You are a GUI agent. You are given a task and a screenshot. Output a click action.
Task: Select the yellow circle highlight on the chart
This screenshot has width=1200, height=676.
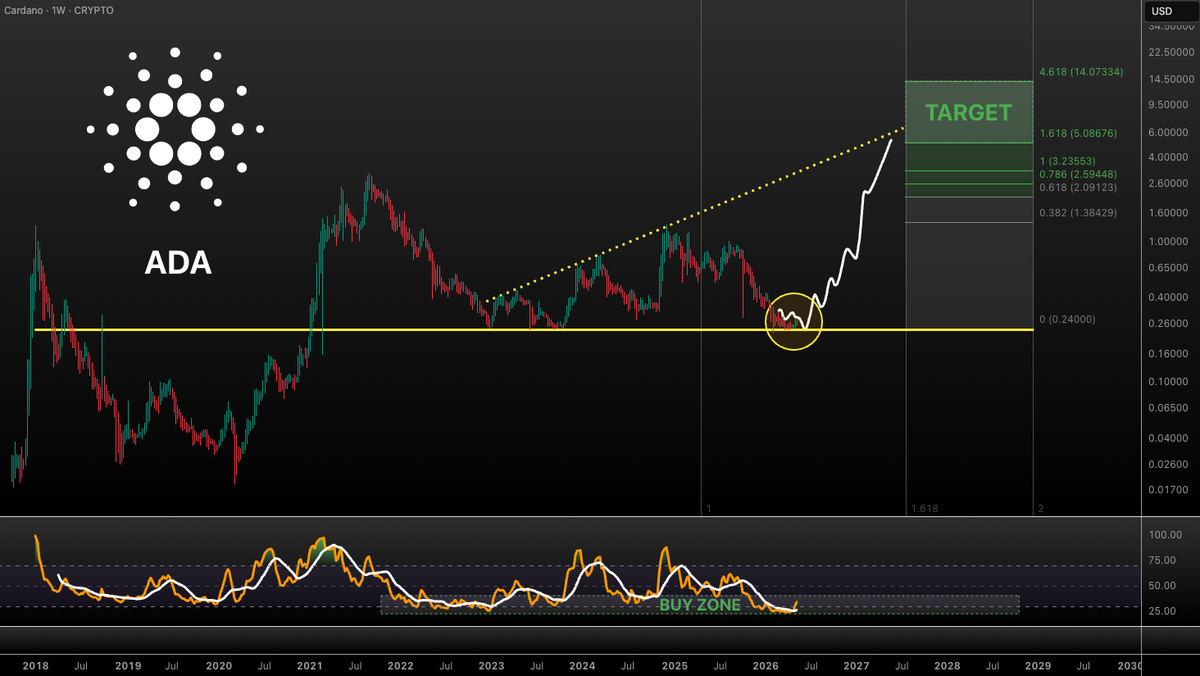tap(794, 322)
